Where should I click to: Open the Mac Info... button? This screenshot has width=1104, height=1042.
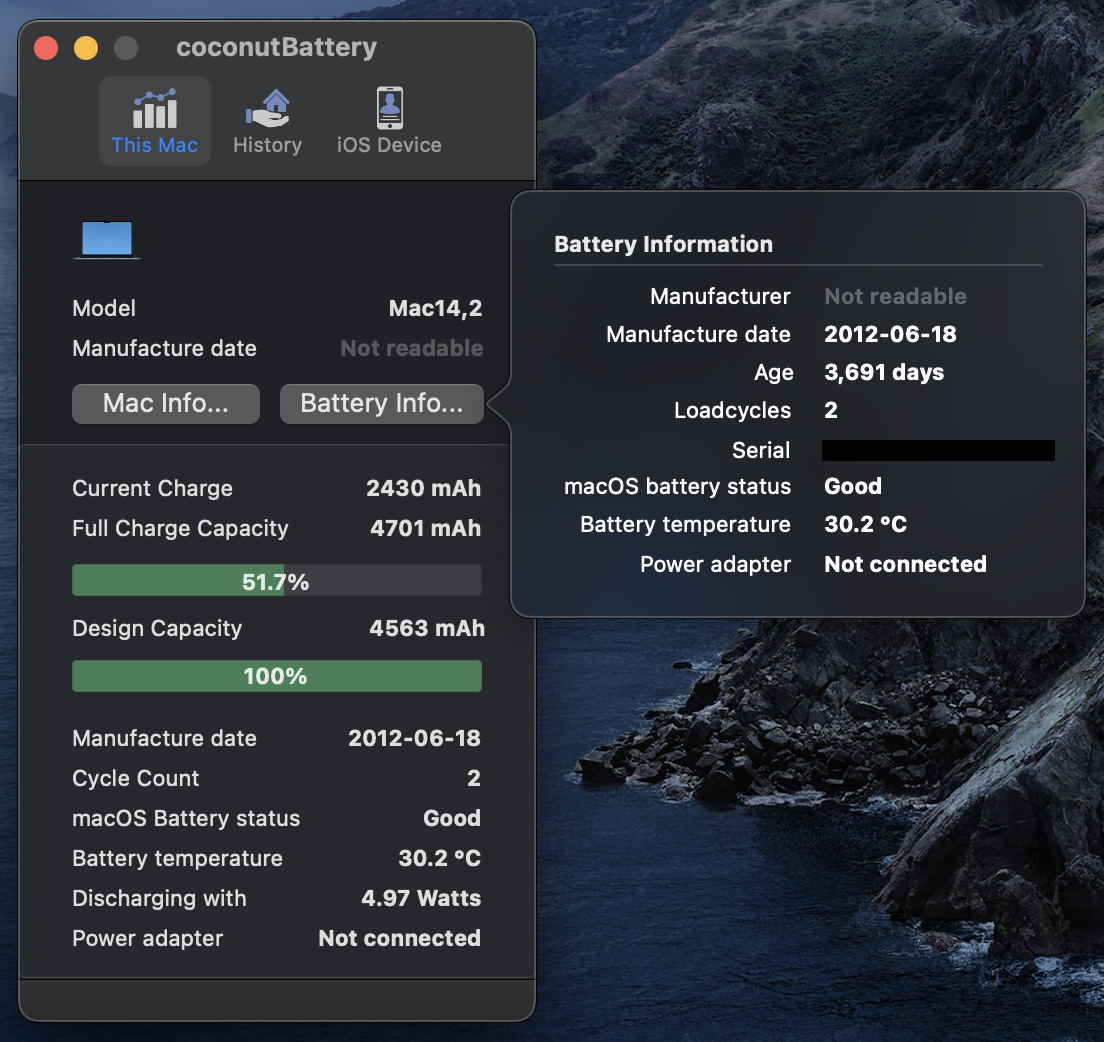tap(165, 404)
